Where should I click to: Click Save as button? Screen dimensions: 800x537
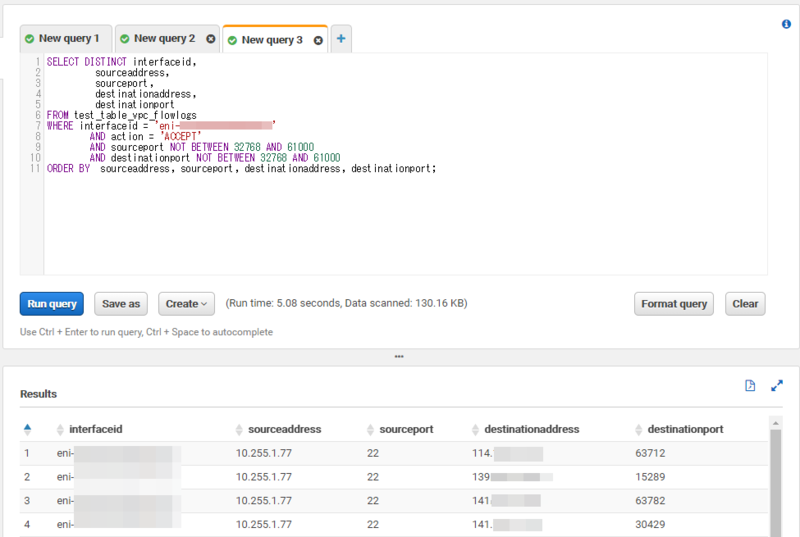click(x=121, y=304)
